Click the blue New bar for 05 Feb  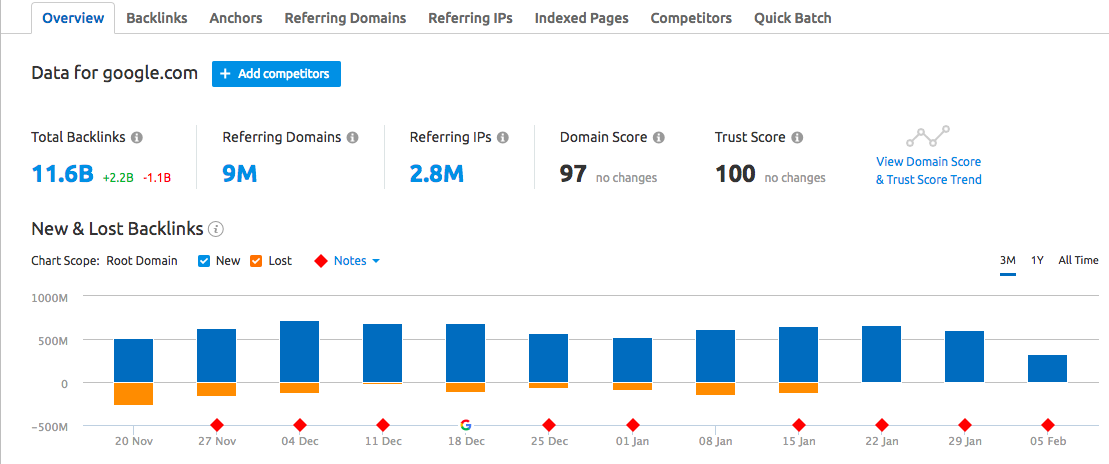coord(1047,369)
